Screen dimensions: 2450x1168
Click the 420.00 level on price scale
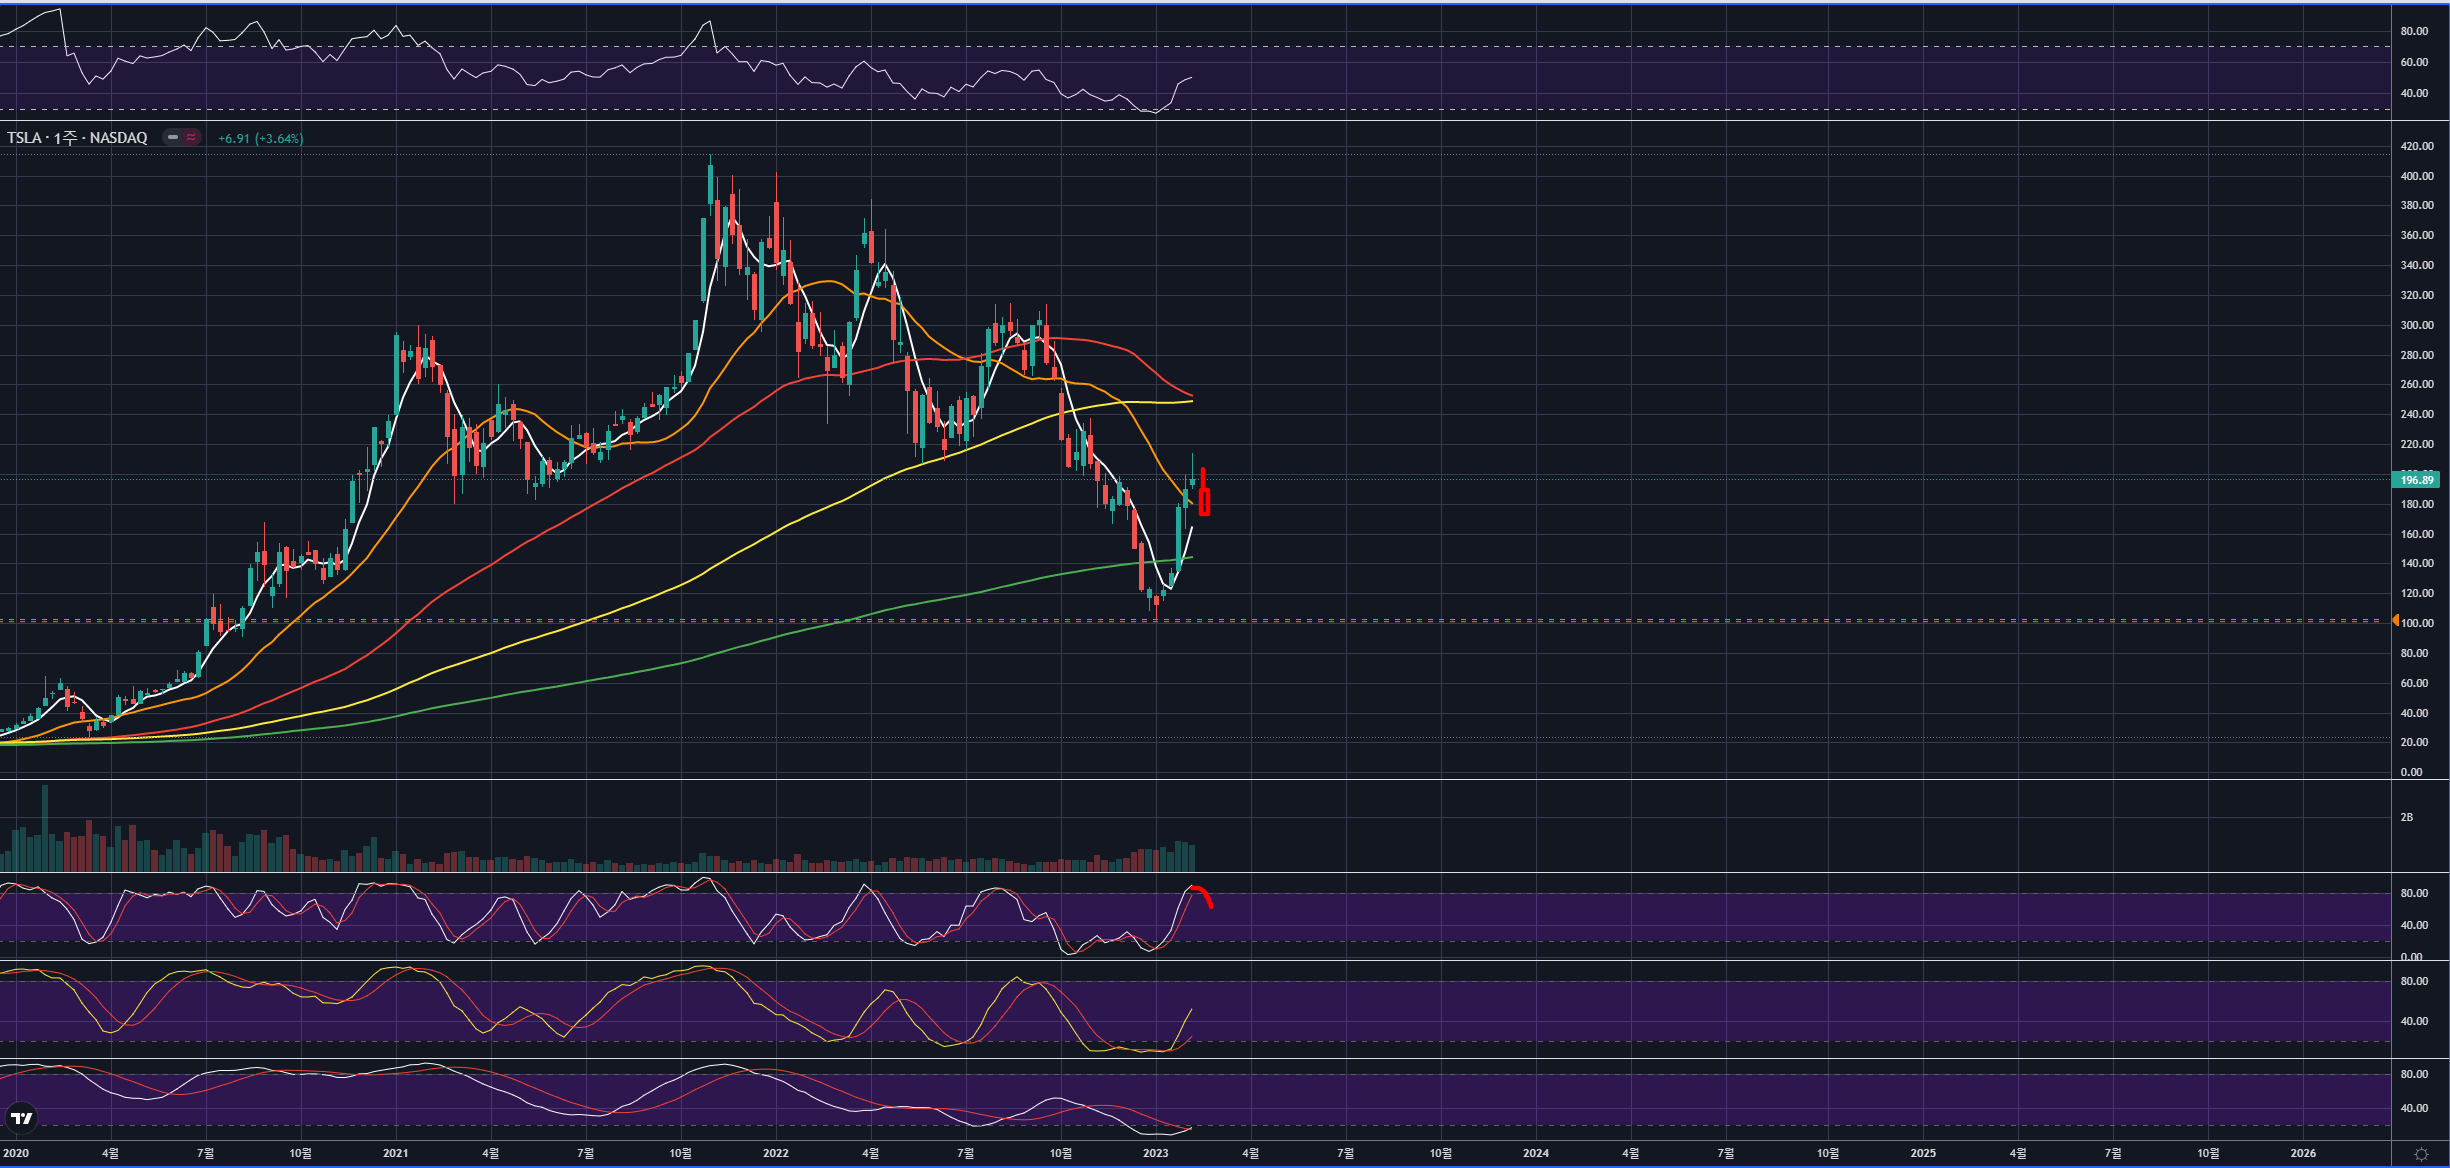[x=2417, y=146]
